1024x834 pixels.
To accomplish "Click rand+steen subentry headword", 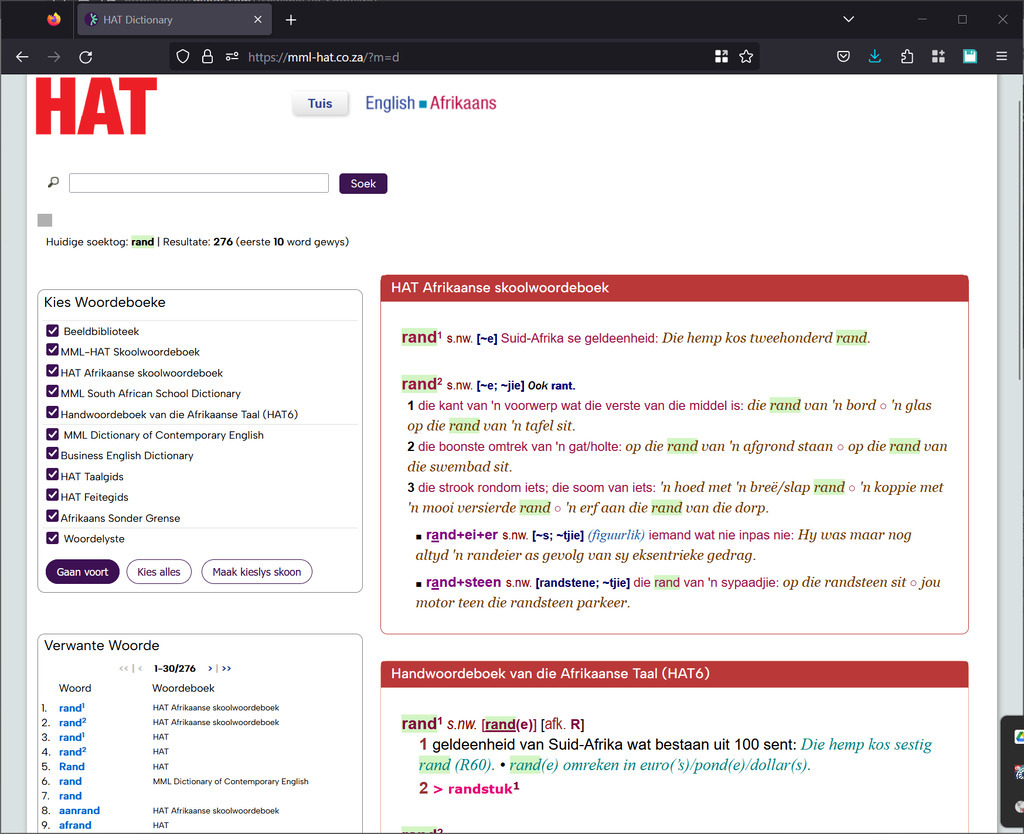I will [x=464, y=582].
